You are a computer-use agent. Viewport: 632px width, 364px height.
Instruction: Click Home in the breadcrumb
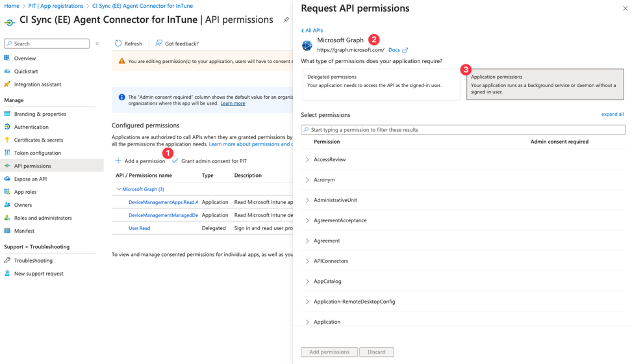coord(11,6)
